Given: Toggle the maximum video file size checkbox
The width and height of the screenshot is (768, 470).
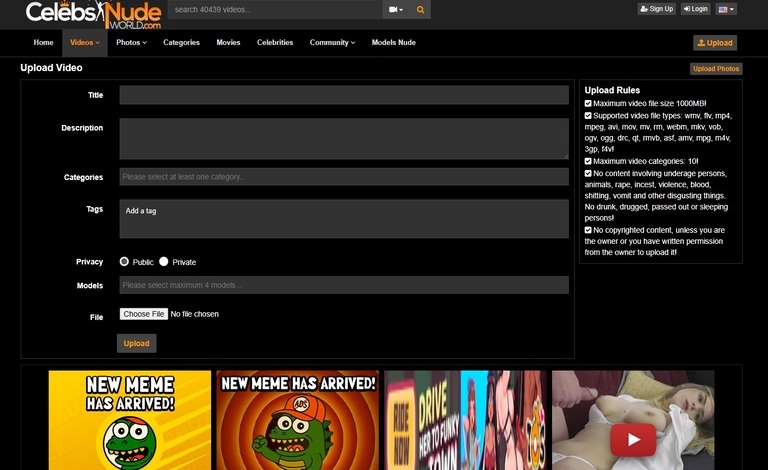Looking at the screenshot, I should click(589, 103).
